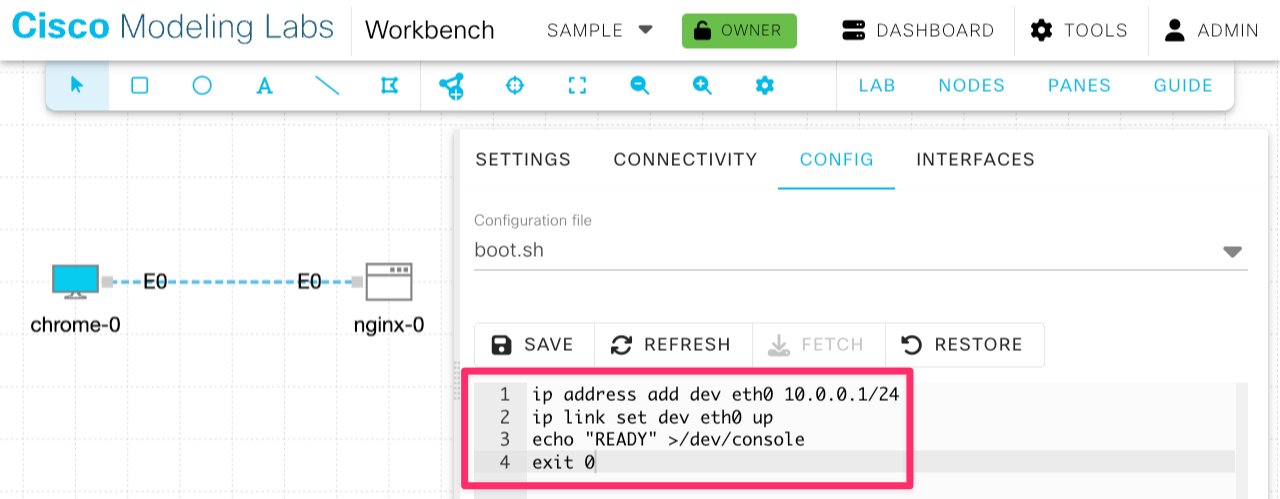The width and height of the screenshot is (1280, 499).
Task: Click the line 'ip link set dev eth0 up'
Action: coord(652,417)
